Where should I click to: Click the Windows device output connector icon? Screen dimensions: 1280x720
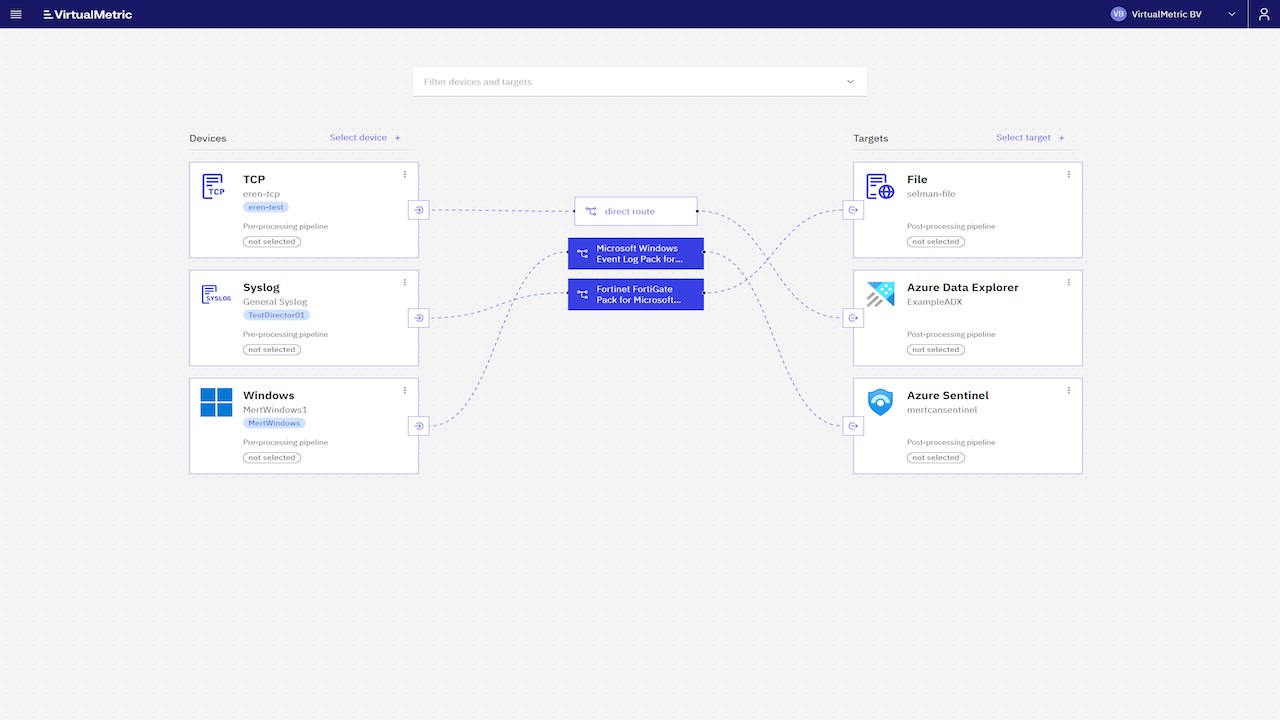point(419,426)
